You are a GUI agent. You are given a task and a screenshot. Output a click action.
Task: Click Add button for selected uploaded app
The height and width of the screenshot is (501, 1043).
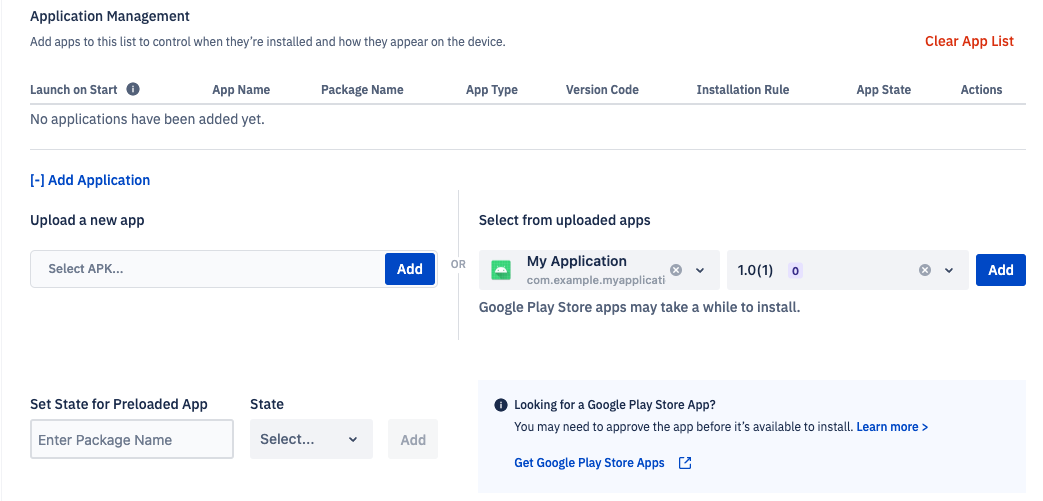click(x=1000, y=270)
